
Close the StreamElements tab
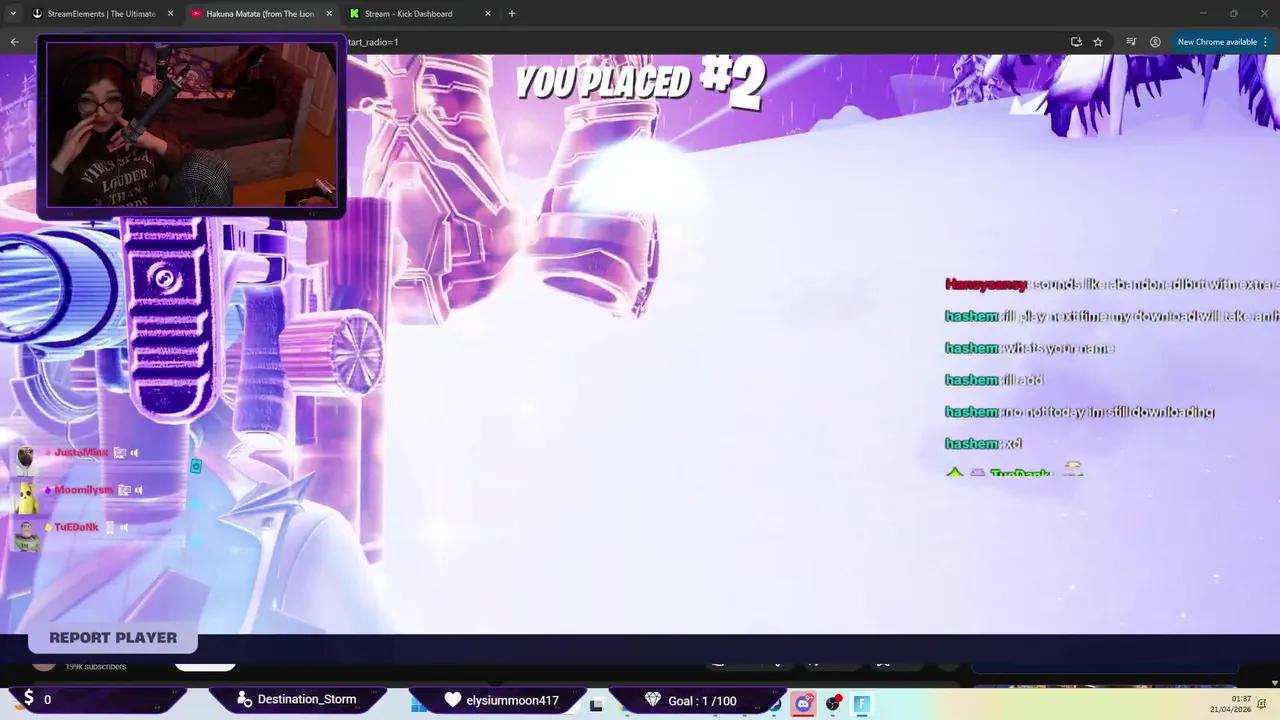pos(170,14)
